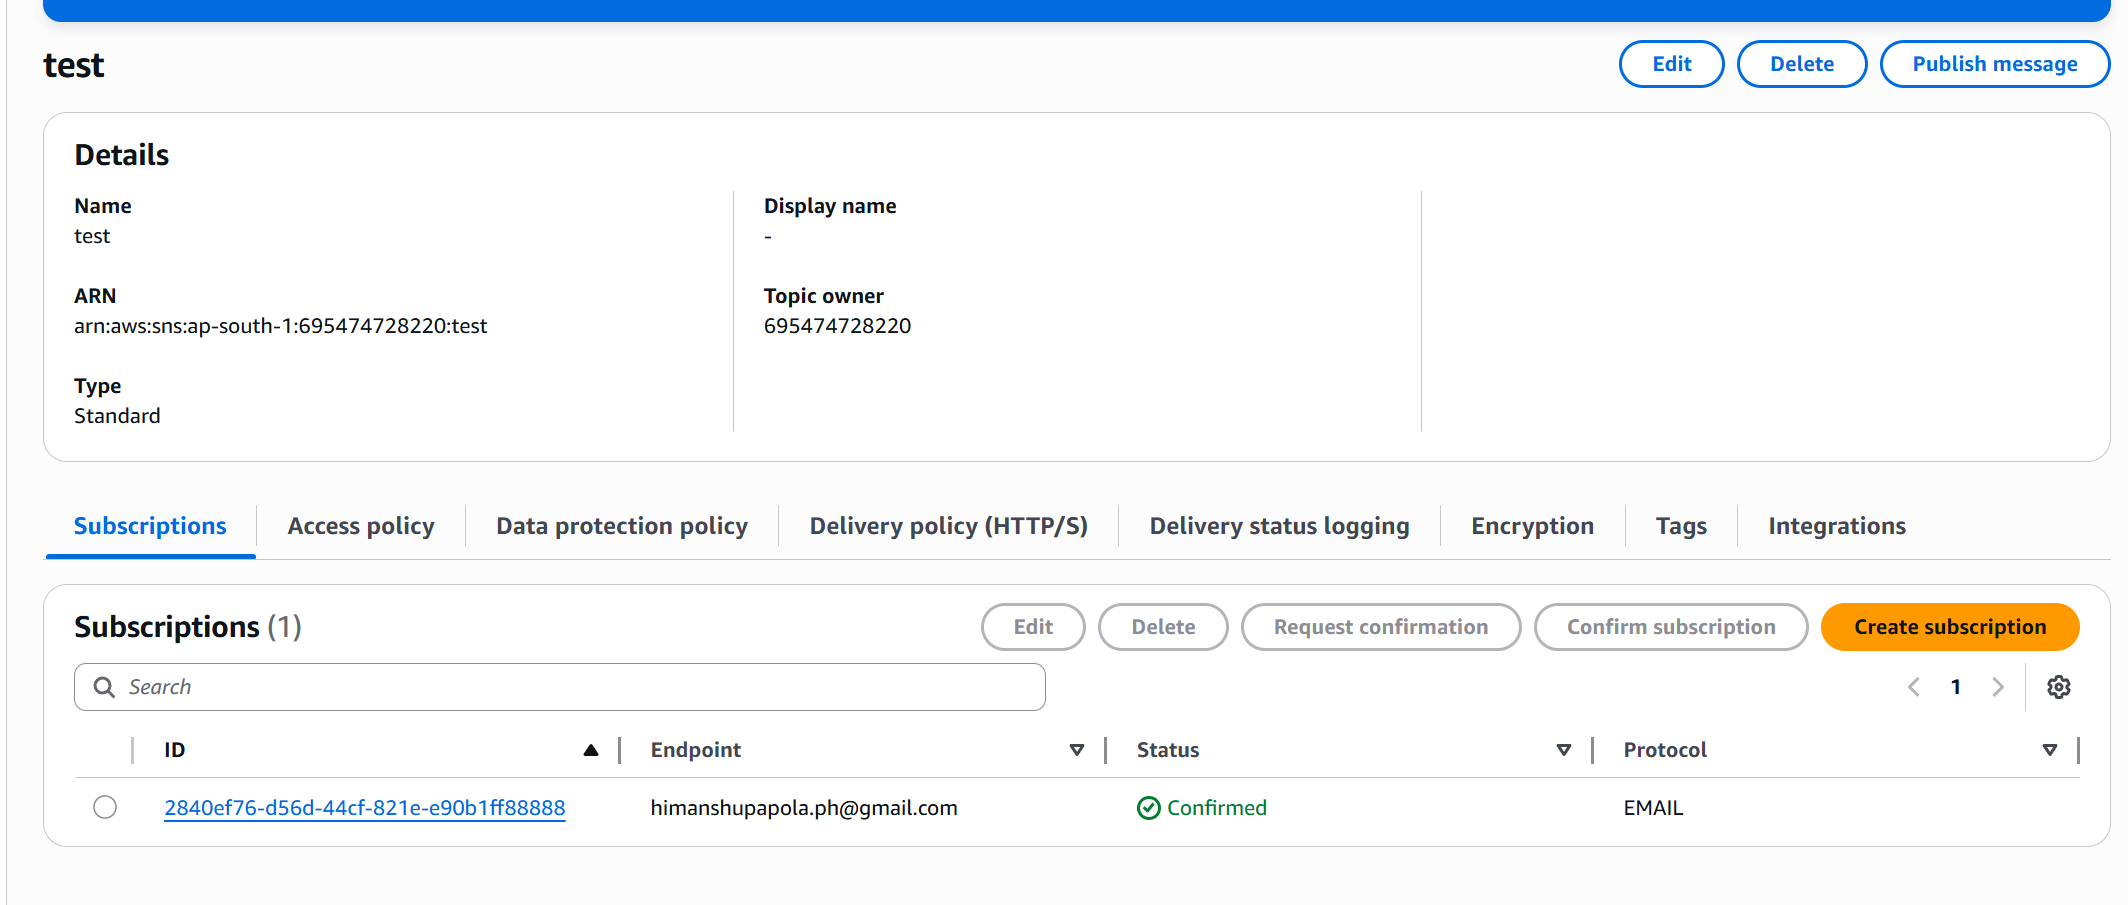Viewport: 2128px width, 905px height.
Task: Open subscription ID link 2840ef76-d56d-44cf
Action: coord(364,808)
